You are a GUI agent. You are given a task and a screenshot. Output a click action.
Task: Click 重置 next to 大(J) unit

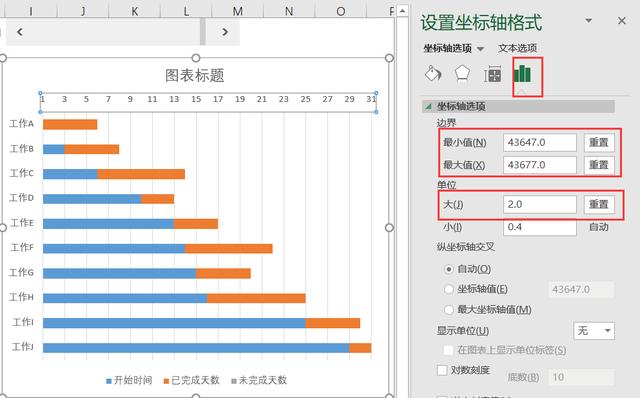pos(599,204)
